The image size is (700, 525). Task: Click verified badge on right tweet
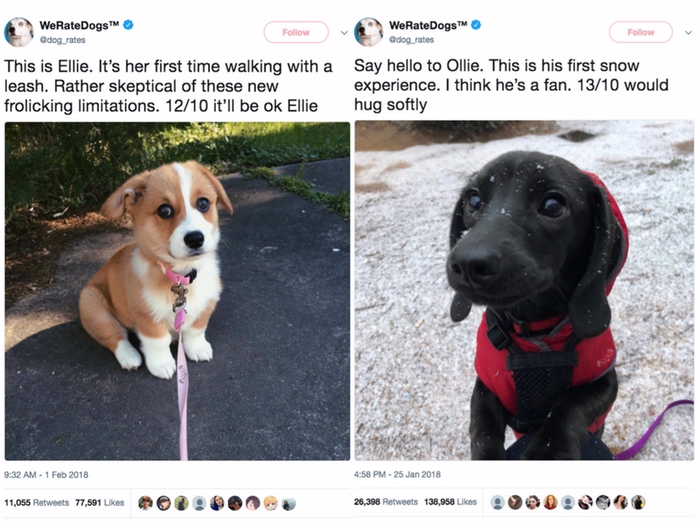point(476,25)
